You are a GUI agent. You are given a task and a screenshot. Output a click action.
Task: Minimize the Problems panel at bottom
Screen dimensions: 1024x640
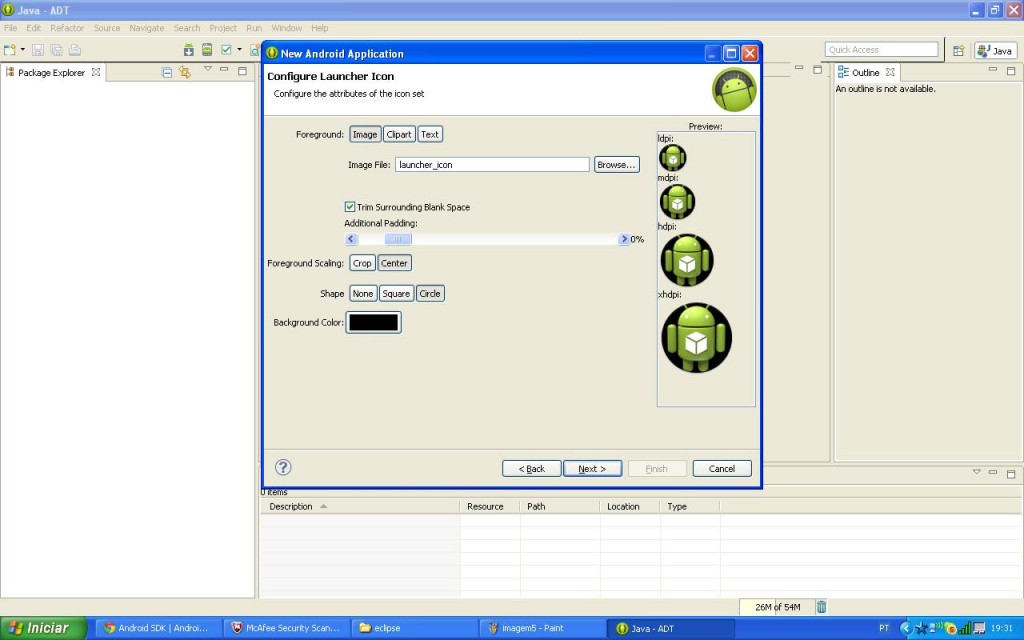point(993,471)
